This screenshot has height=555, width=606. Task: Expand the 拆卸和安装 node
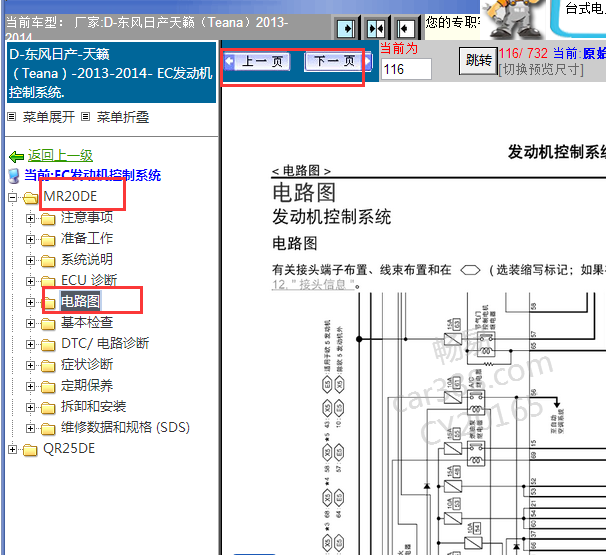pyautogui.click(x=31, y=407)
